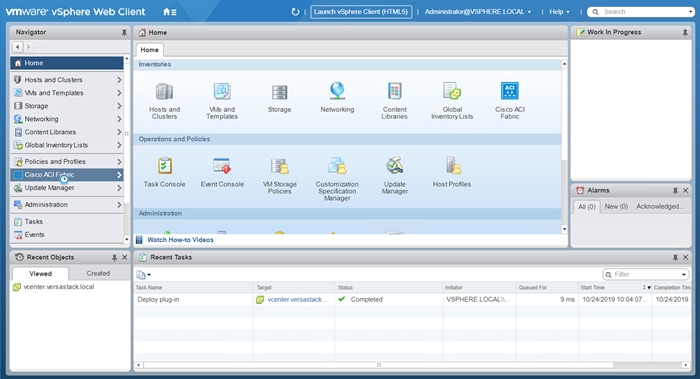Viewport: 700px width, 379px height.
Task: Open vcenter.versastack.local in Recent Objects
Action: [x=58, y=287]
